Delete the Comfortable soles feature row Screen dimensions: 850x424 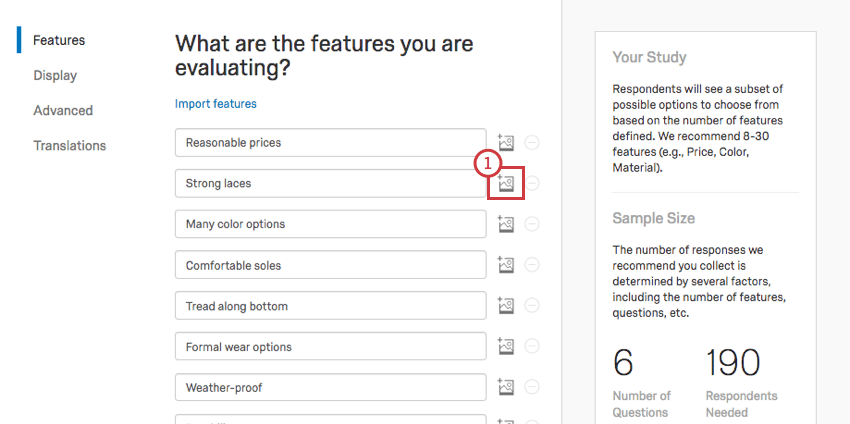(x=532, y=265)
